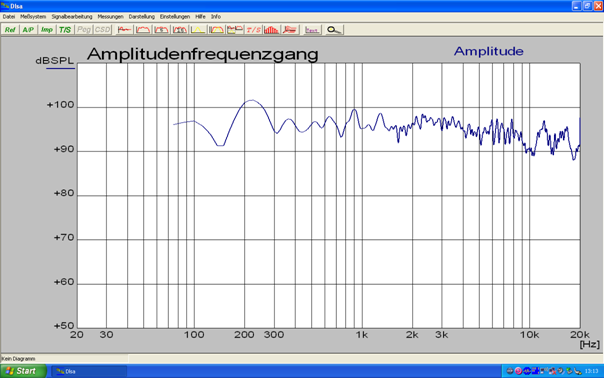Viewport: 605px width, 379px height.
Task: Click the Kein Diagramm status bar text
Action: pyautogui.click(x=18, y=359)
